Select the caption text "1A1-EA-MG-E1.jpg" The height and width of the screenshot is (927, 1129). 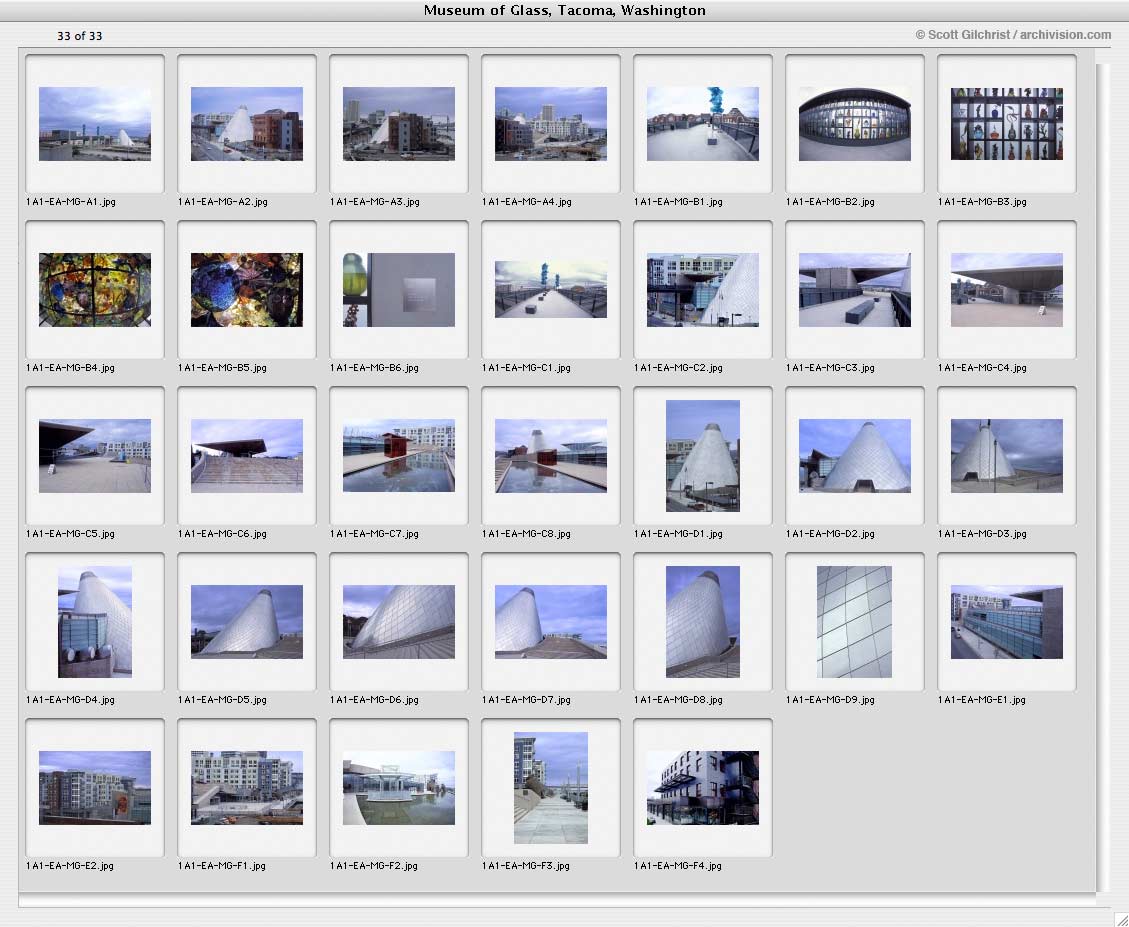tap(981, 700)
